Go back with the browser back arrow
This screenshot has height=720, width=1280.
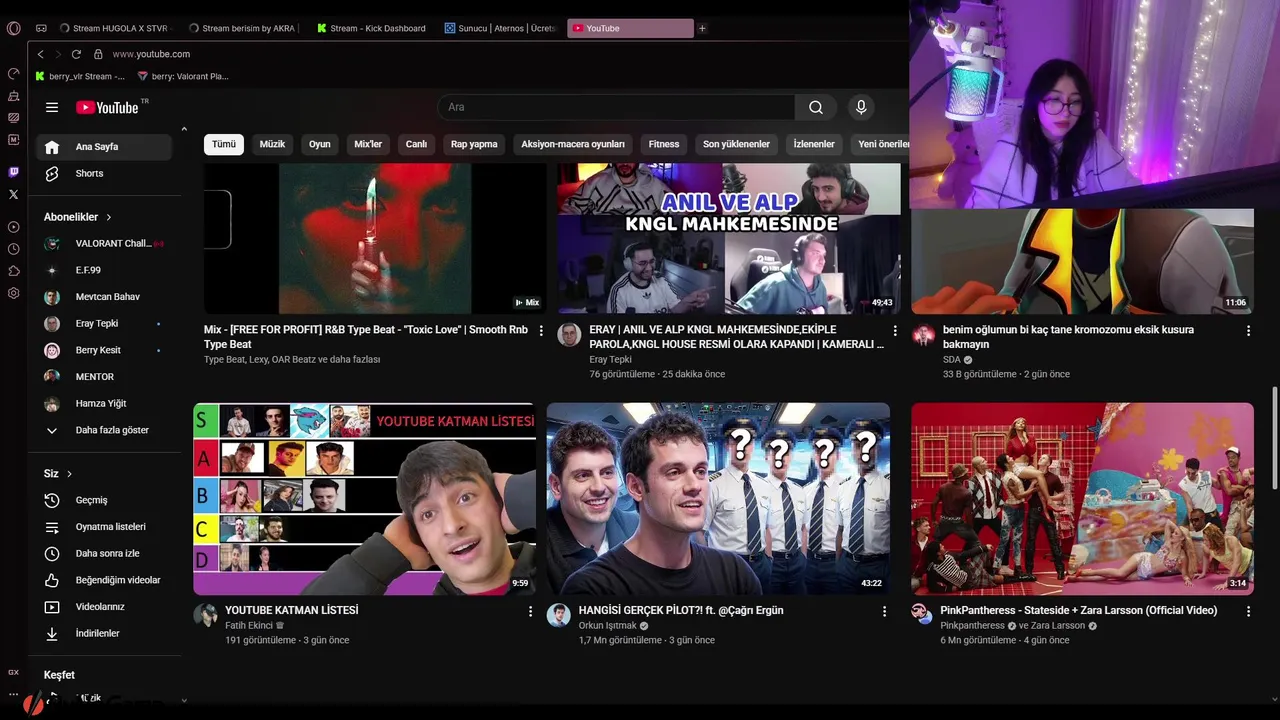[x=40, y=54]
